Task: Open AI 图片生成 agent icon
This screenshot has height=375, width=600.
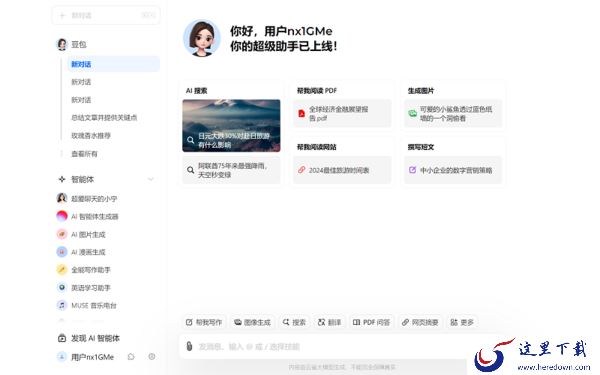Action: pos(62,234)
